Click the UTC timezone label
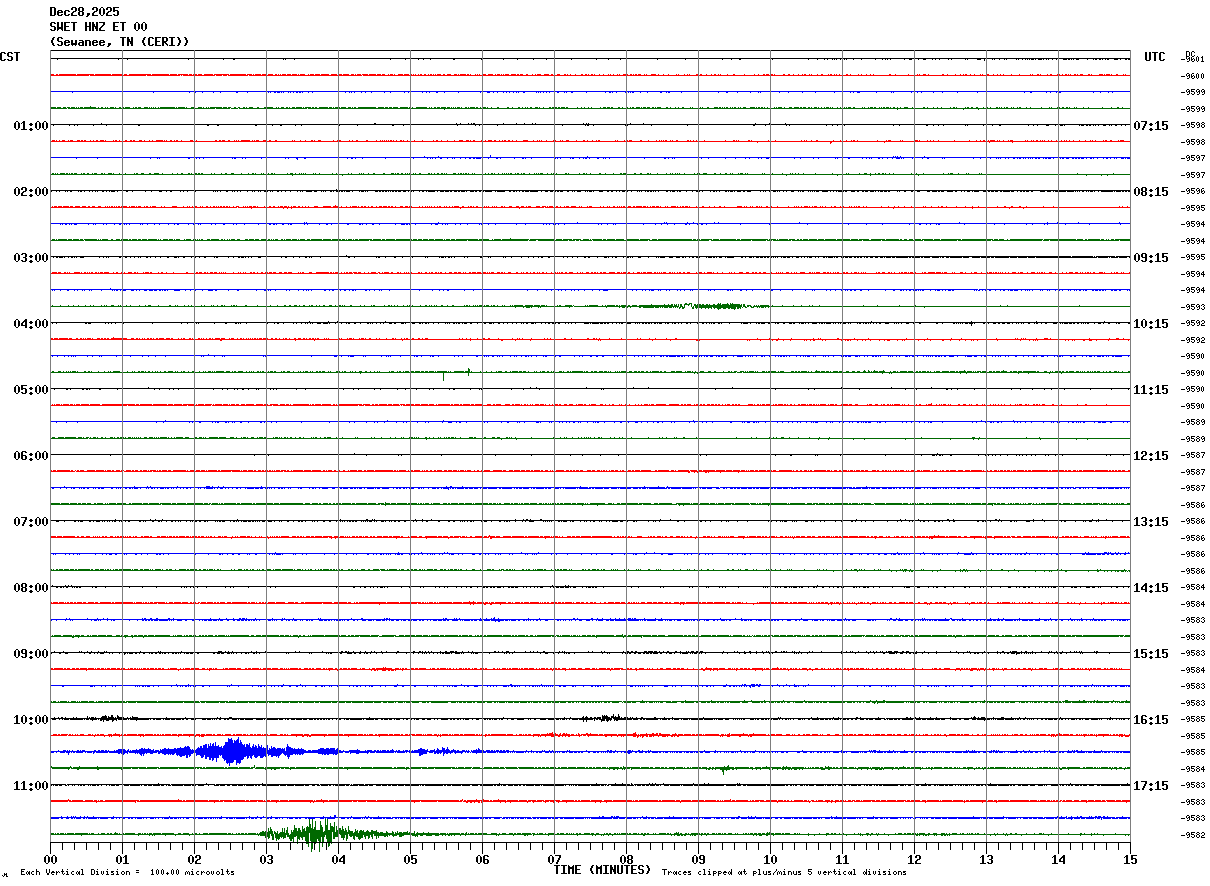1210x886 pixels. [1155, 57]
